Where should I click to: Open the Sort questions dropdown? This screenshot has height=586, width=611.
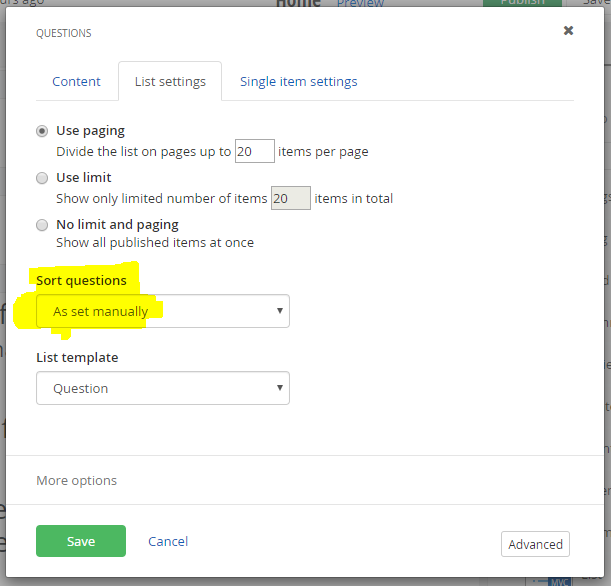[x=162, y=311]
